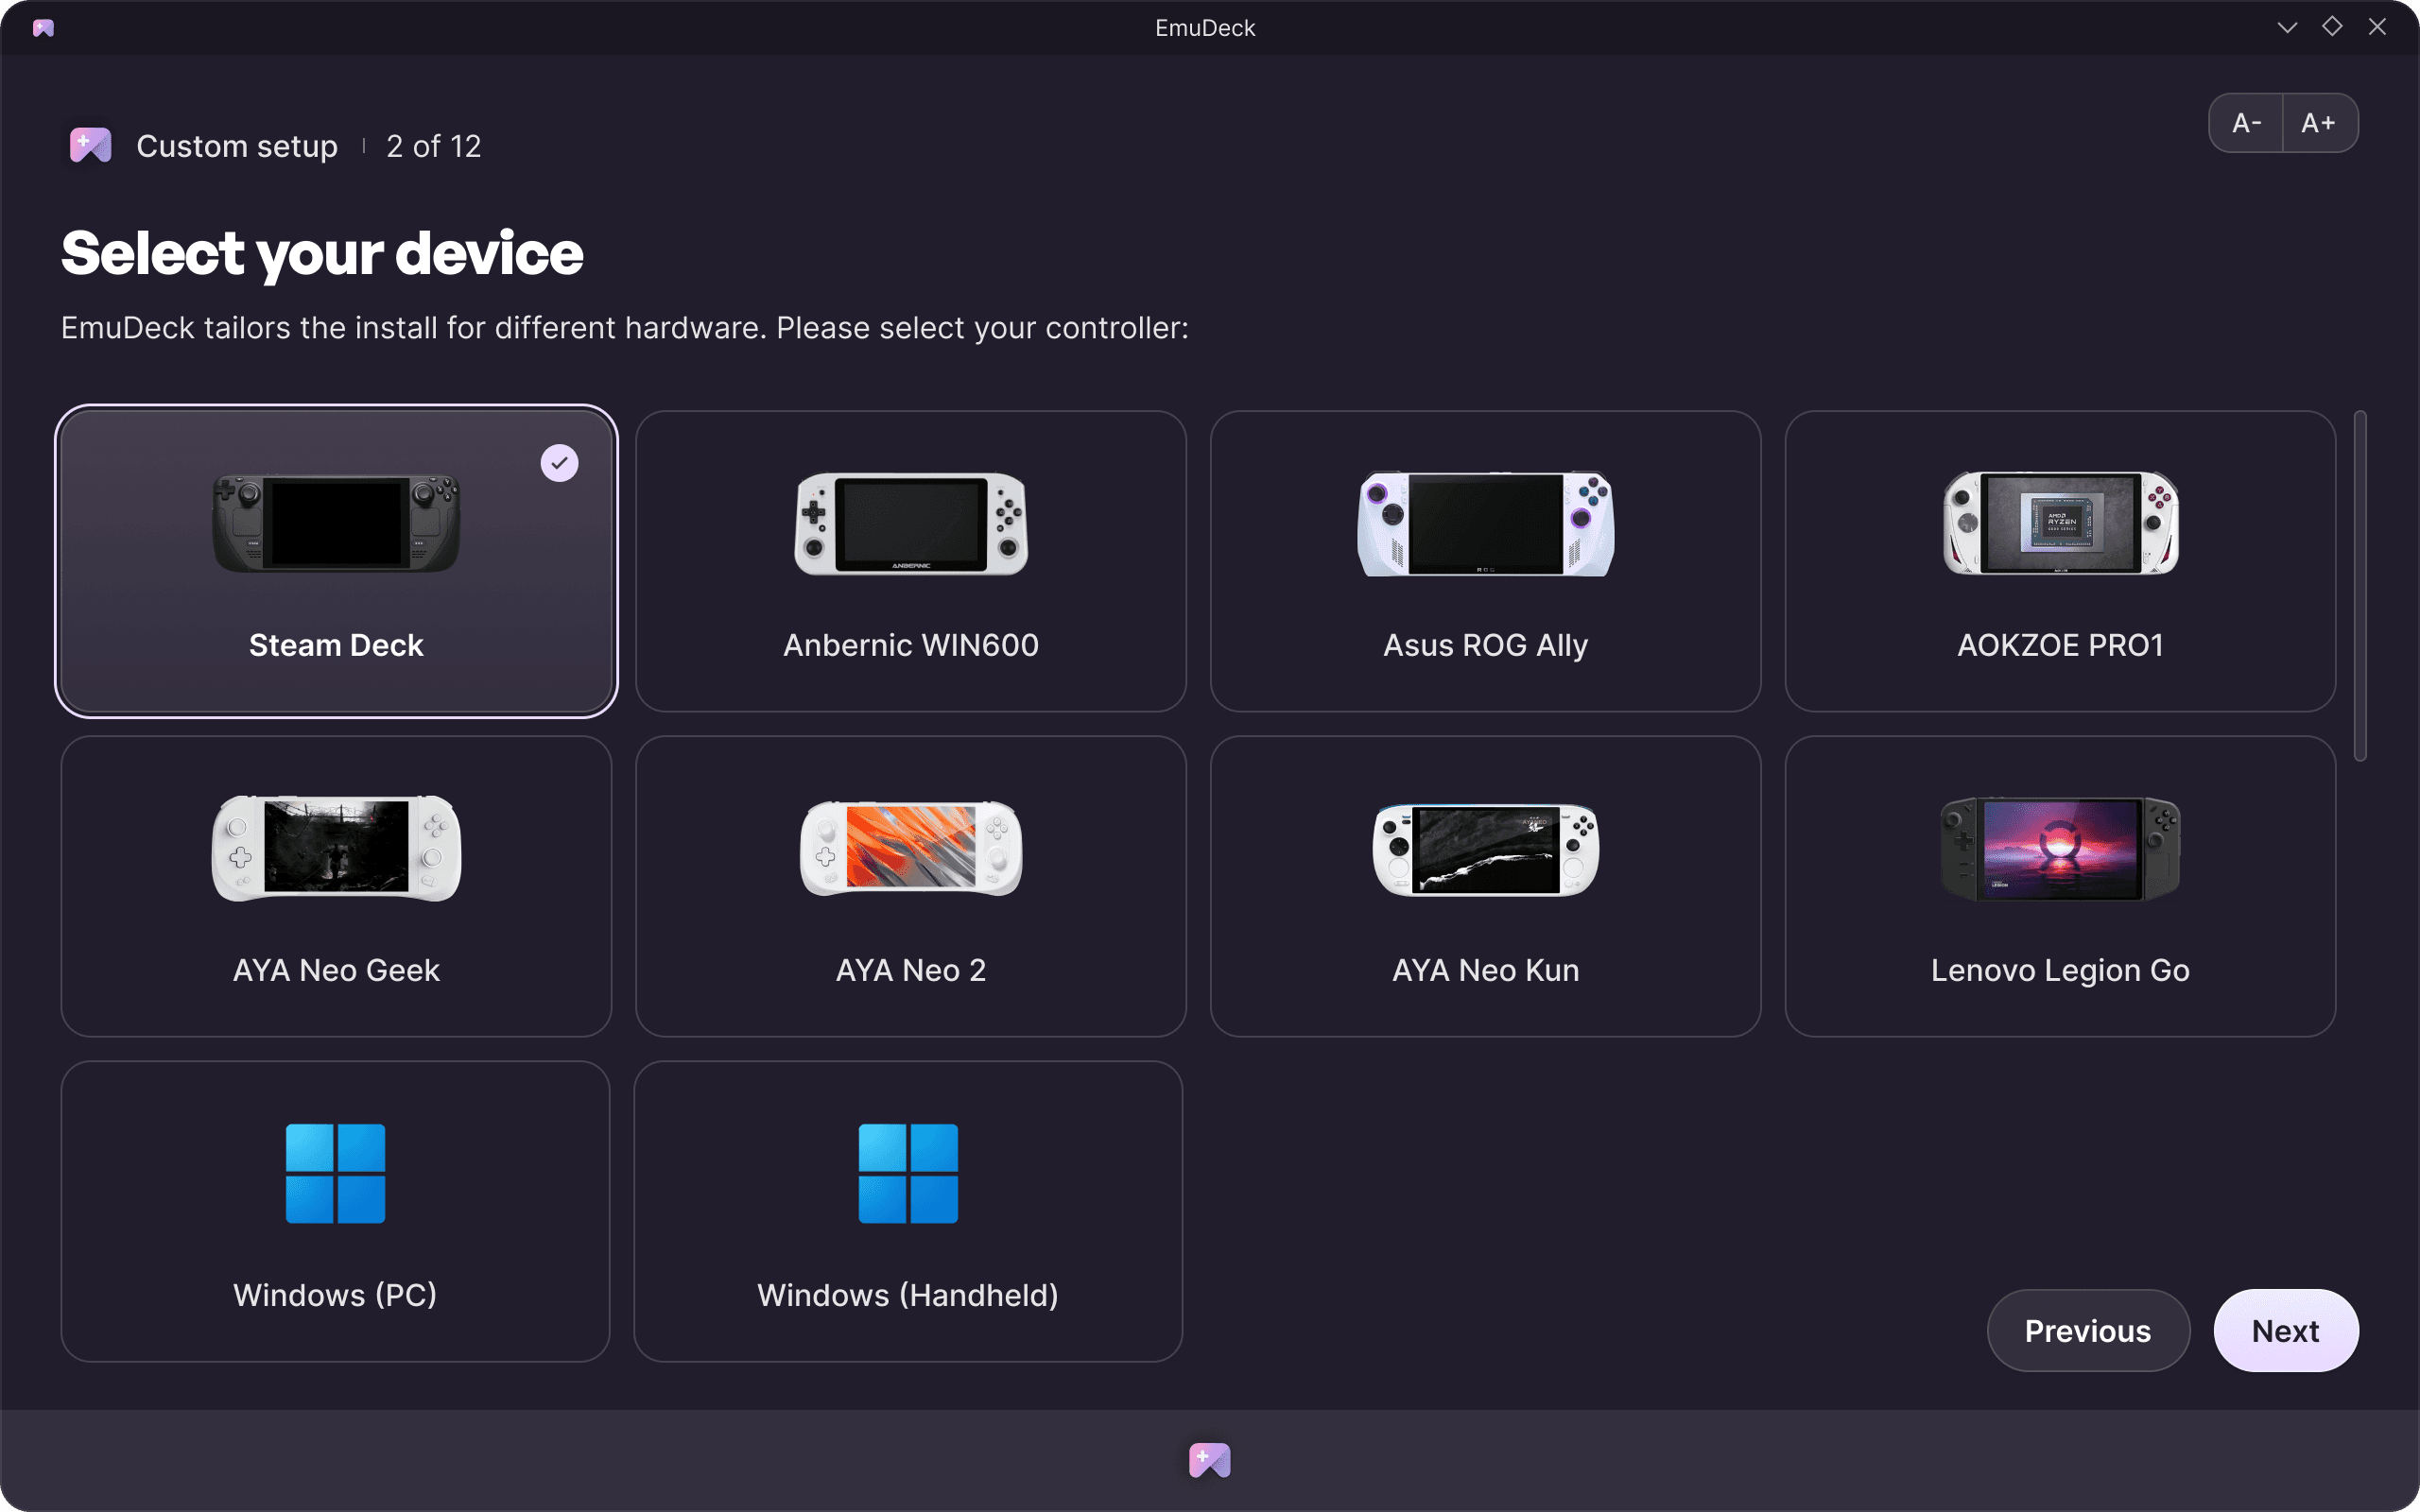2420x1512 pixels.
Task: Click the EmuDeck title in the title bar
Action: point(1205,28)
